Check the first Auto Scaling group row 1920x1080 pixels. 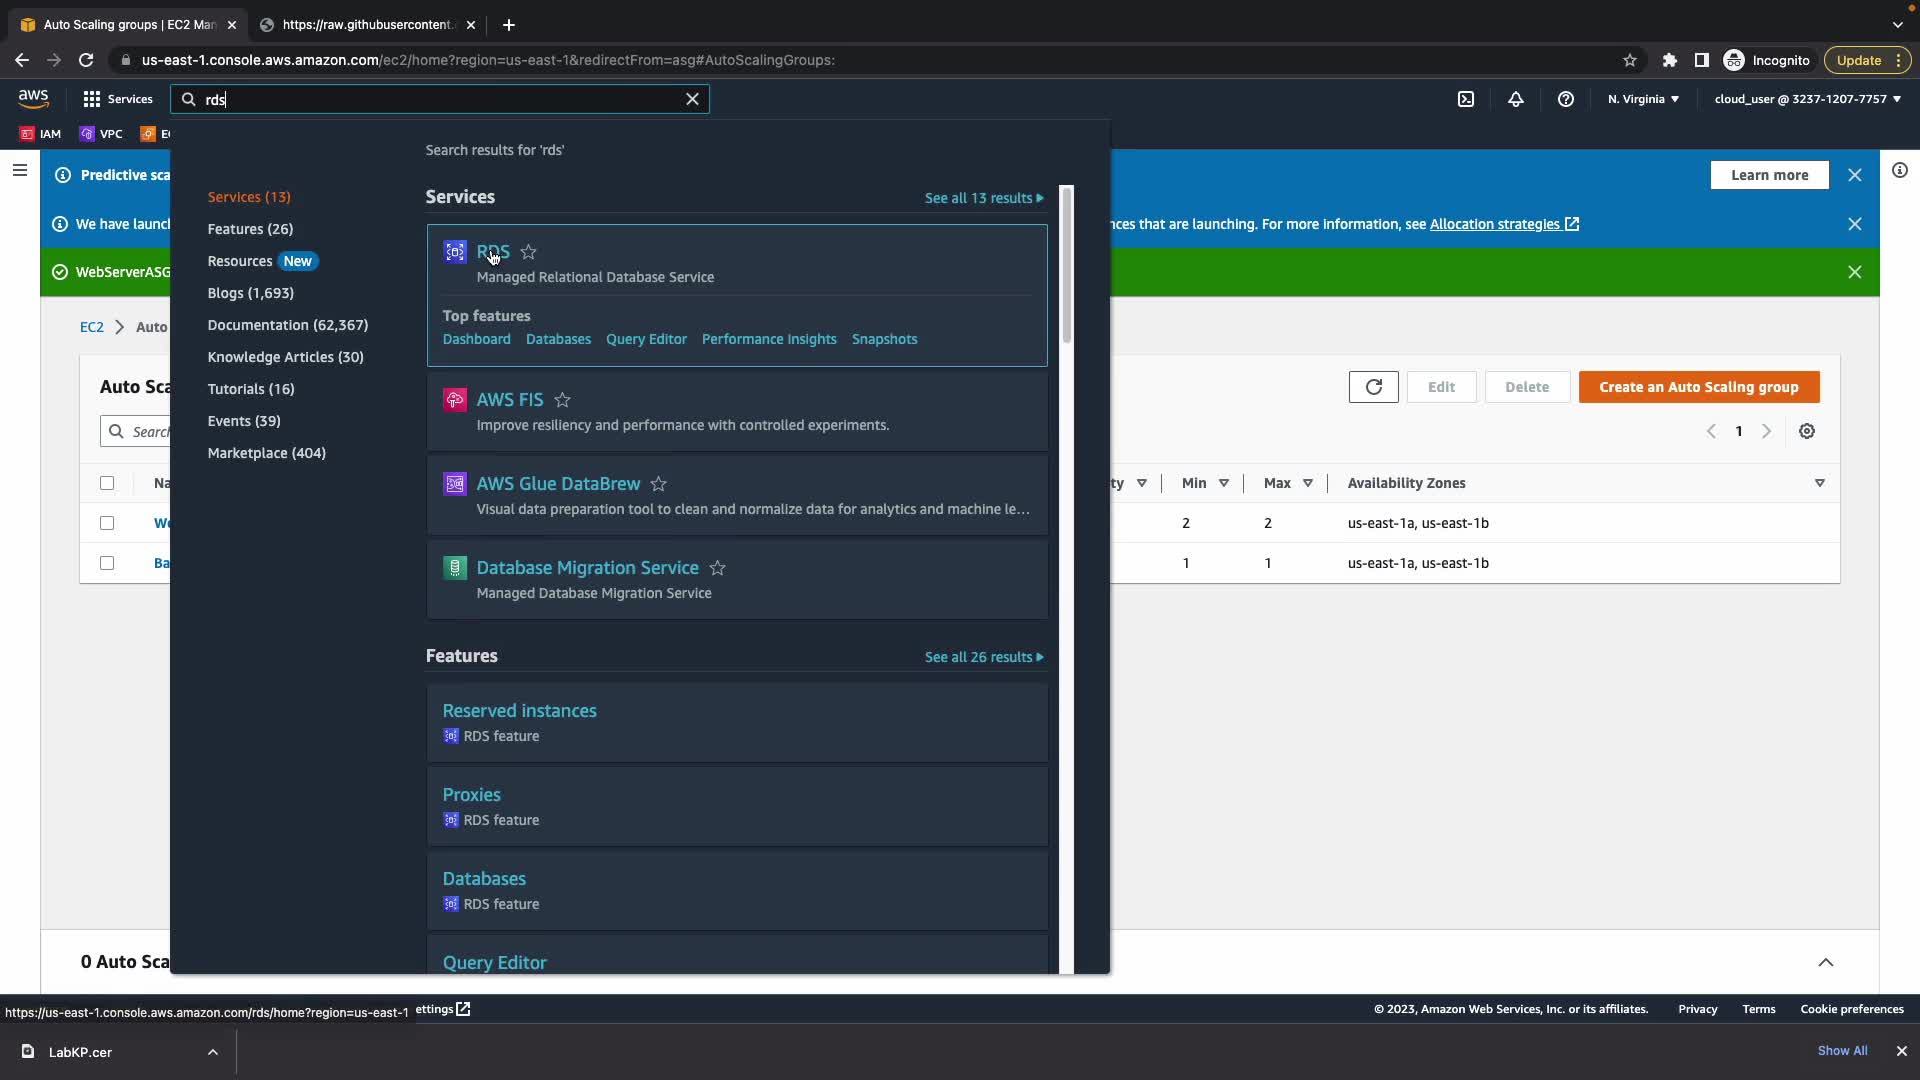click(x=107, y=523)
